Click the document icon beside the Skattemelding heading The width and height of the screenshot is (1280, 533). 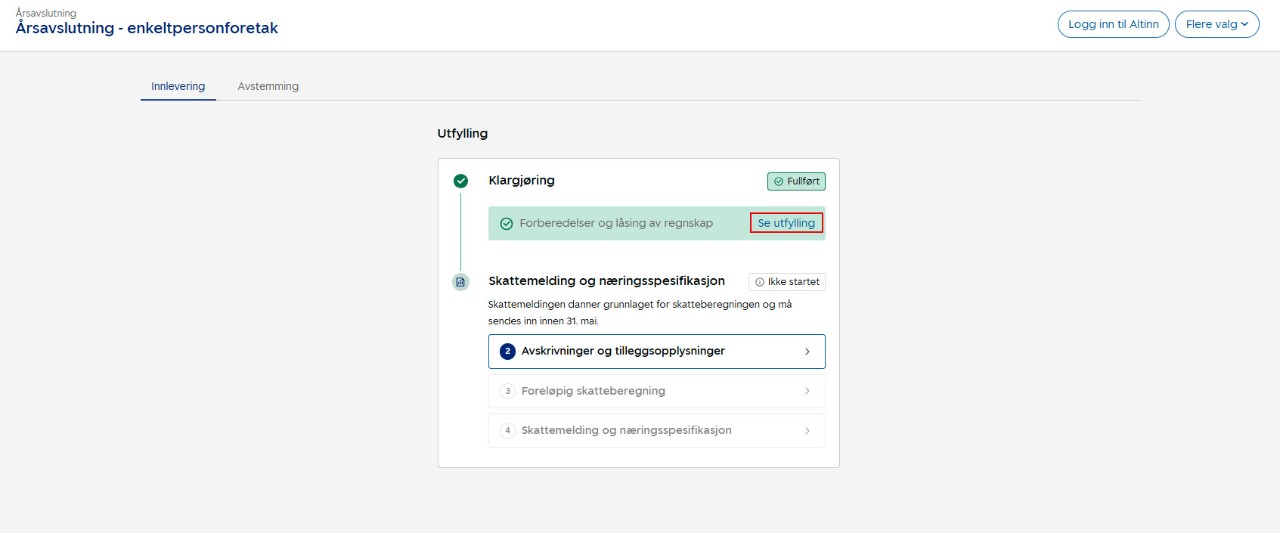click(x=460, y=282)
